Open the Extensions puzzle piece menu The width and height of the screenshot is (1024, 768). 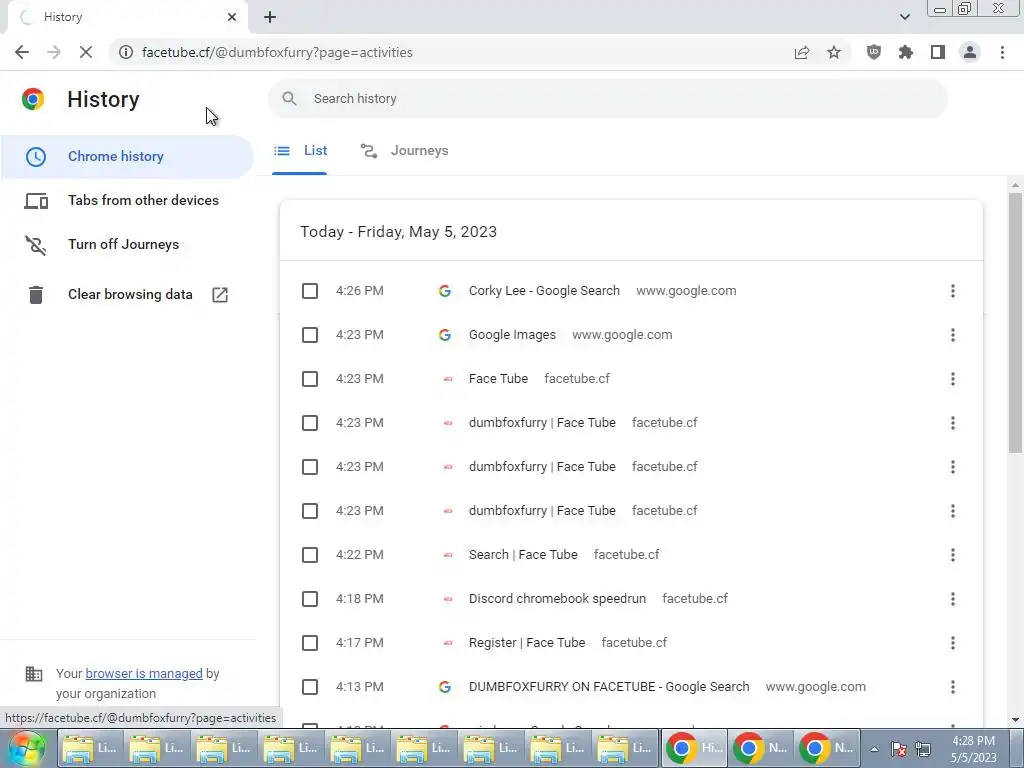click(906, 52)
